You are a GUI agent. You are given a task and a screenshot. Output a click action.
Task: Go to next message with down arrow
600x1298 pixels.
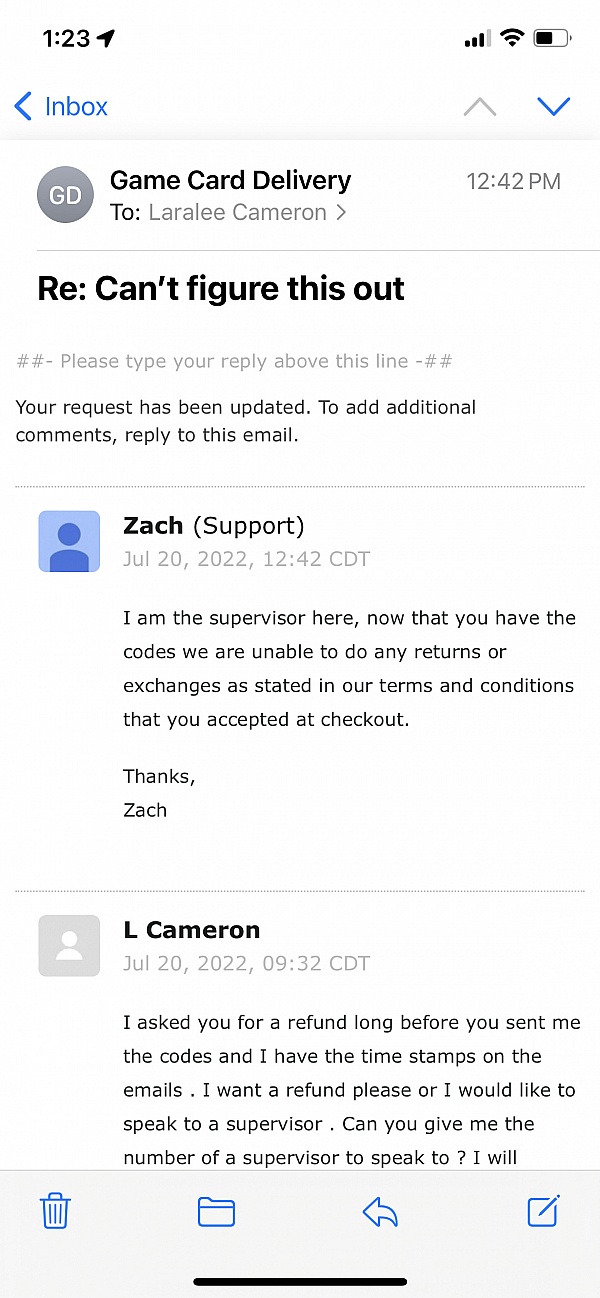553,106
